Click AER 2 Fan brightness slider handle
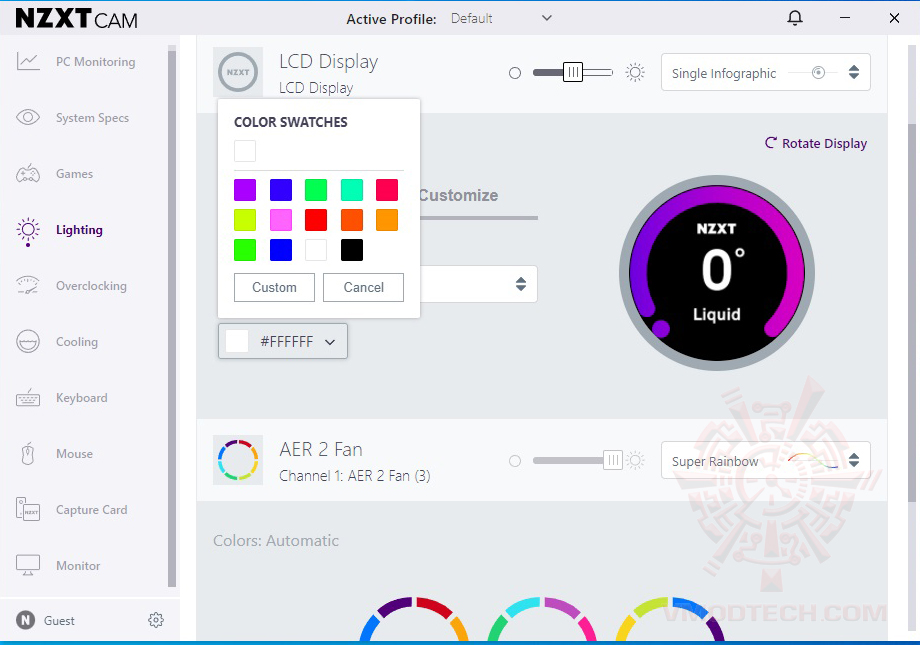Screen dimensions: 920x645 [x=613, y=460]
